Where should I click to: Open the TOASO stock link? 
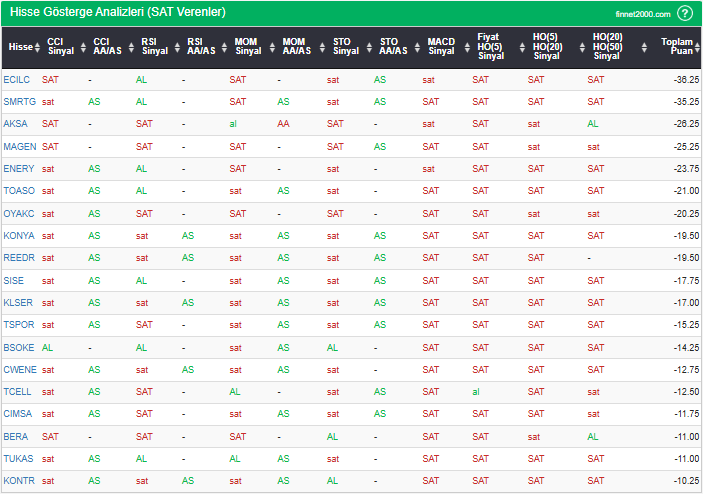pos(19,191)
